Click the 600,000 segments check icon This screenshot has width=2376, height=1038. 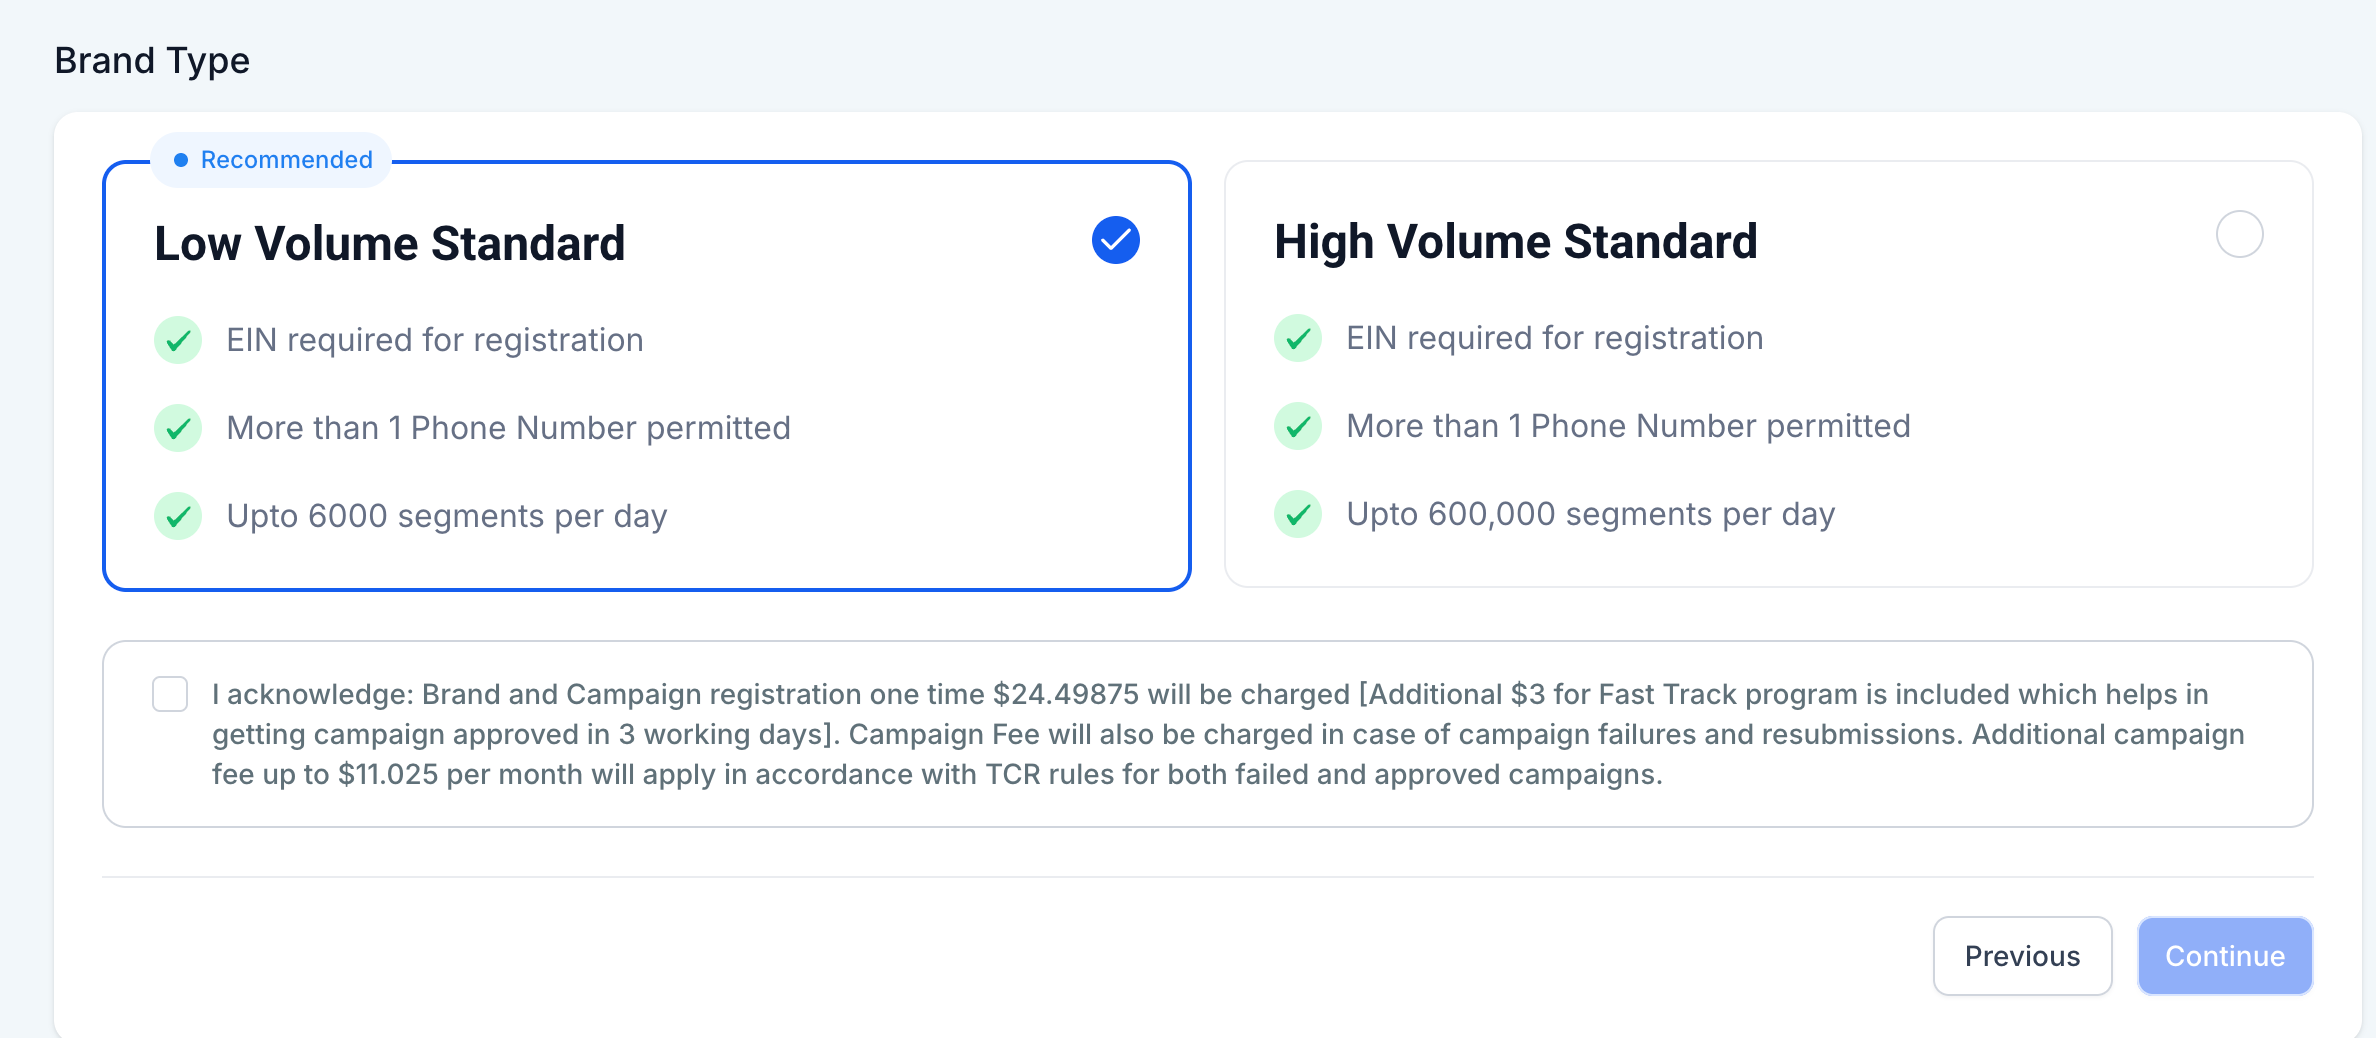1298,514
